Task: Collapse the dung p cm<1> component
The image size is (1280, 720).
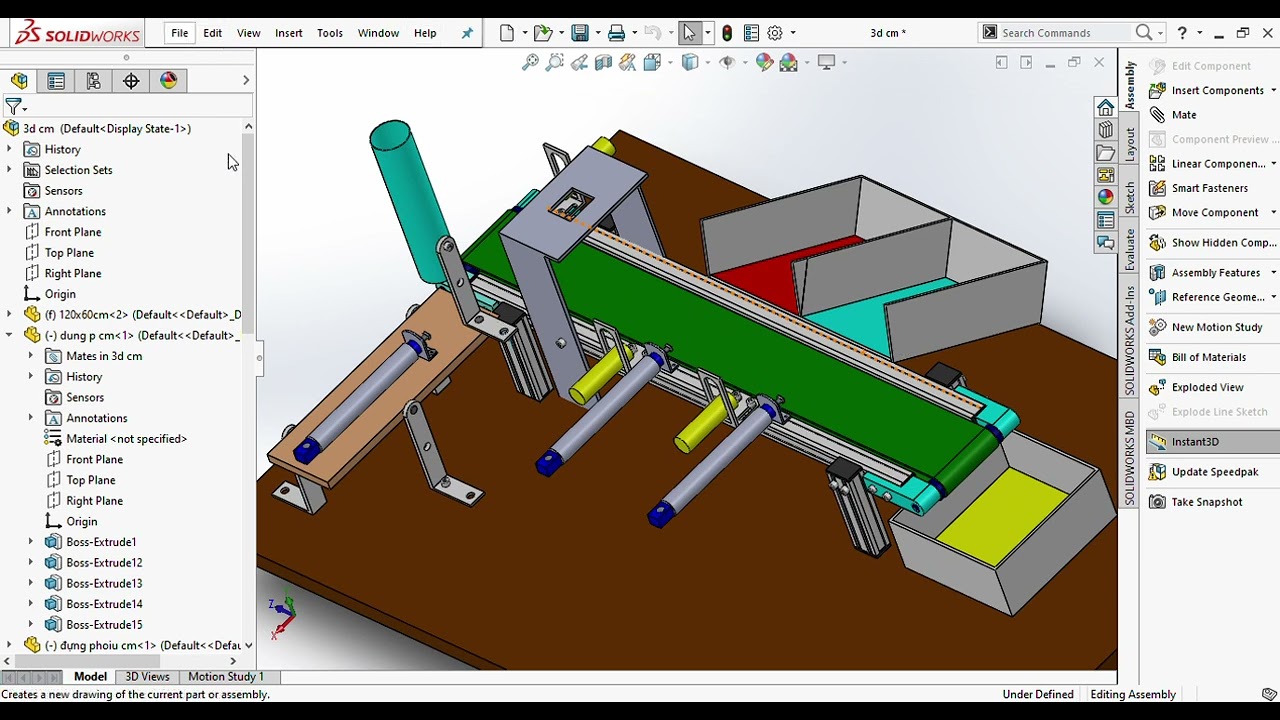Action: [9, 335]
